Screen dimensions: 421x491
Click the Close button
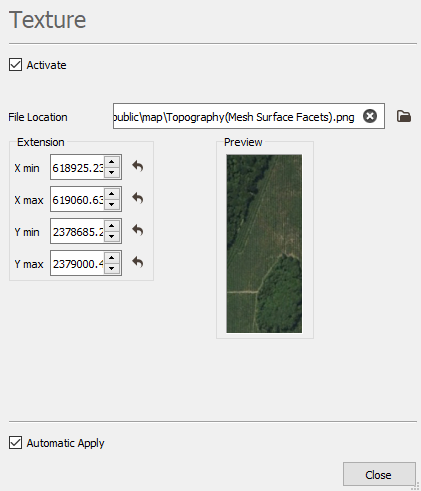point(379,474)
